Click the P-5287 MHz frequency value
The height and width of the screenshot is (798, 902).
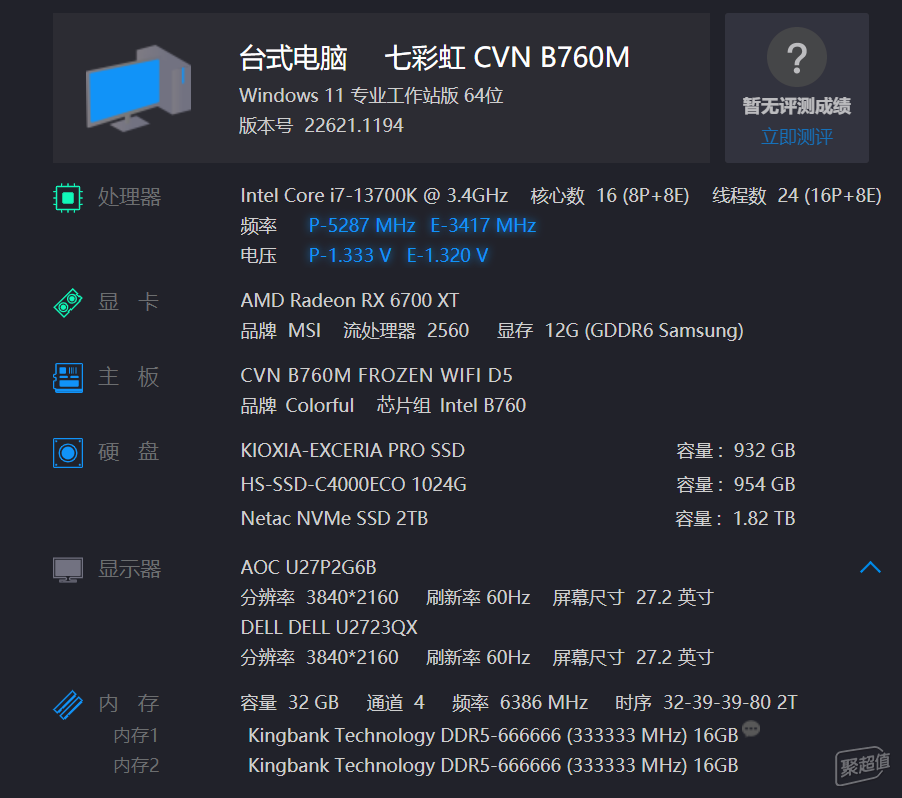(362, 226)
